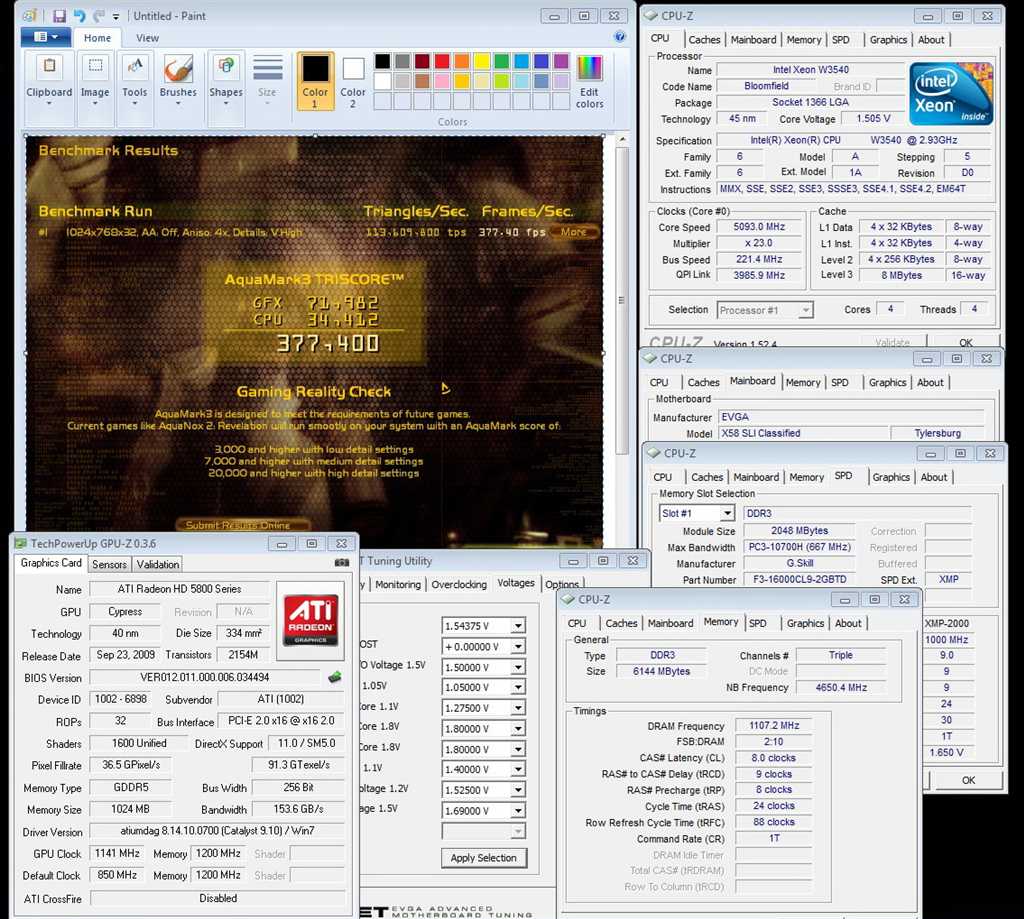
Task: Click the Paint palette icon in title bar
Action: 31,16
